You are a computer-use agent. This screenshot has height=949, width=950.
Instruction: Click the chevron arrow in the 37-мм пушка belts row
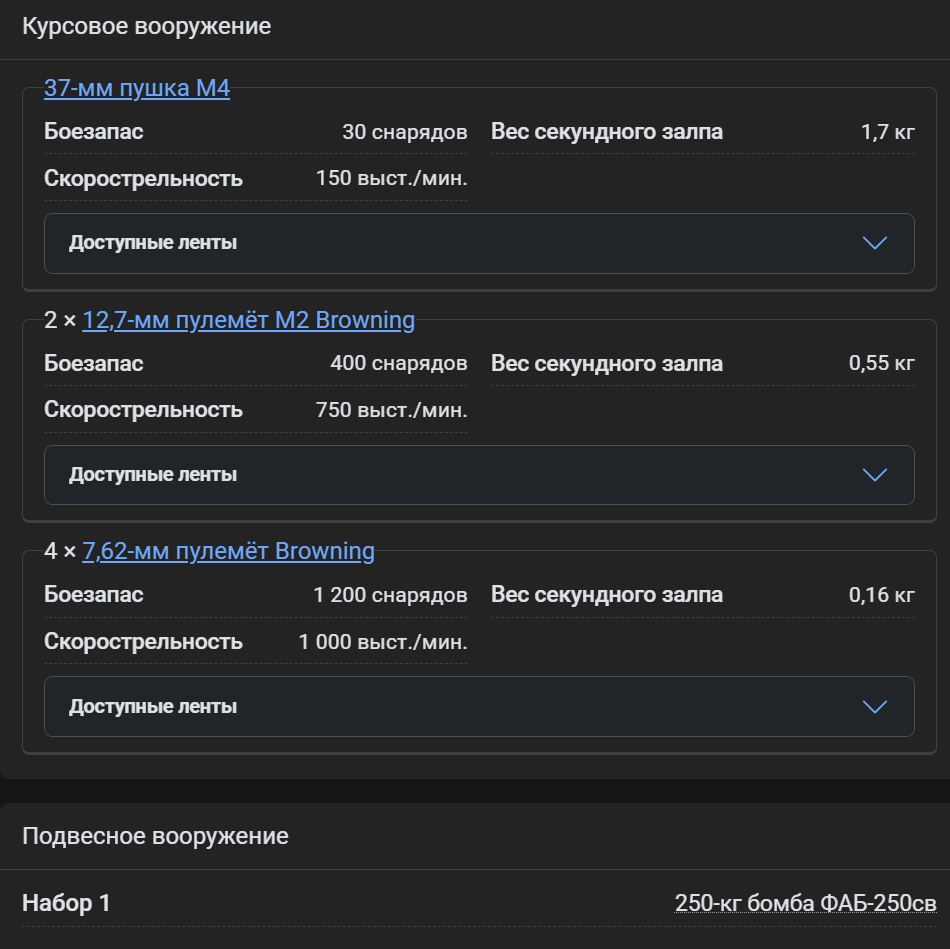pyautogui.click(x=875, y=243)
